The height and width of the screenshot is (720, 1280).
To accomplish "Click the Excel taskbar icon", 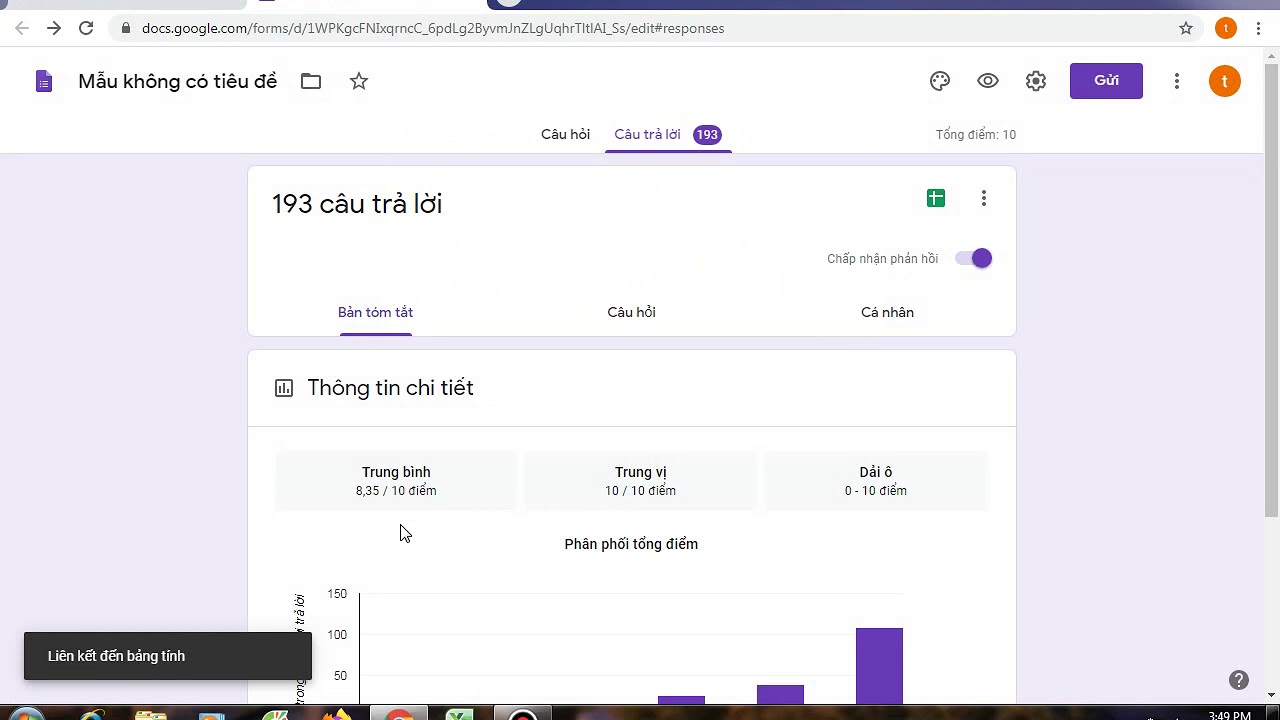I will (458, 716).
